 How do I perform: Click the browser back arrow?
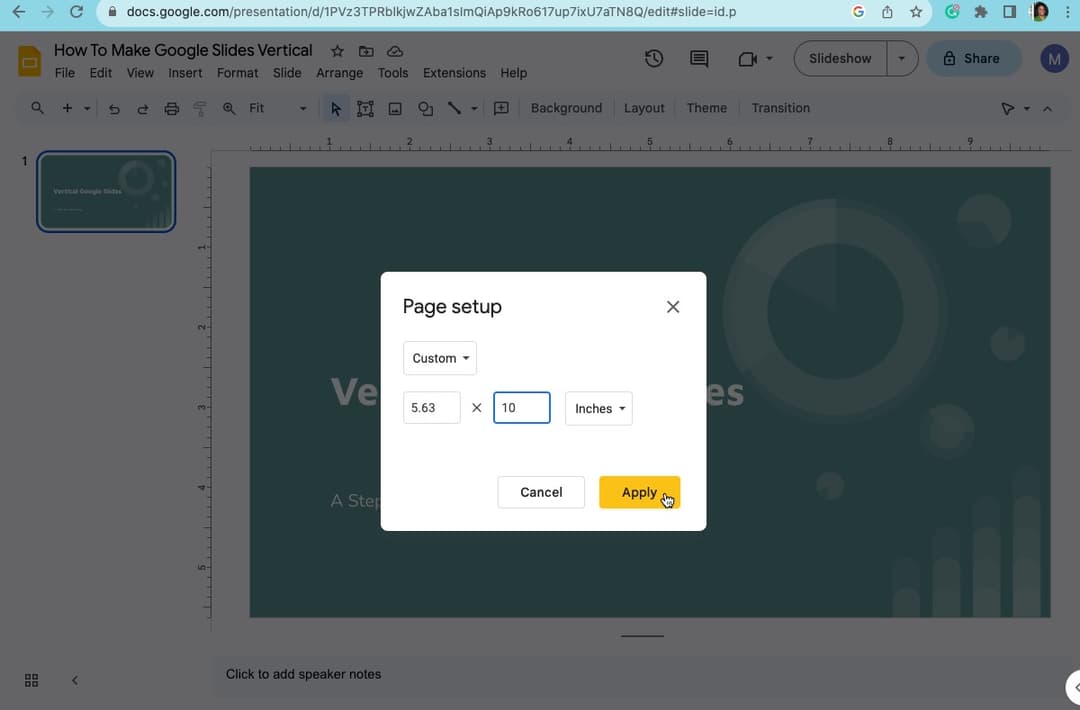point(19,12)
